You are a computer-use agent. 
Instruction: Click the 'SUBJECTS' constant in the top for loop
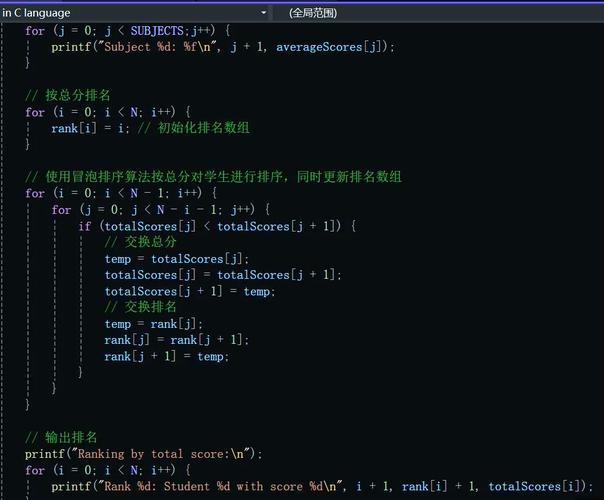tap(157, 31)
